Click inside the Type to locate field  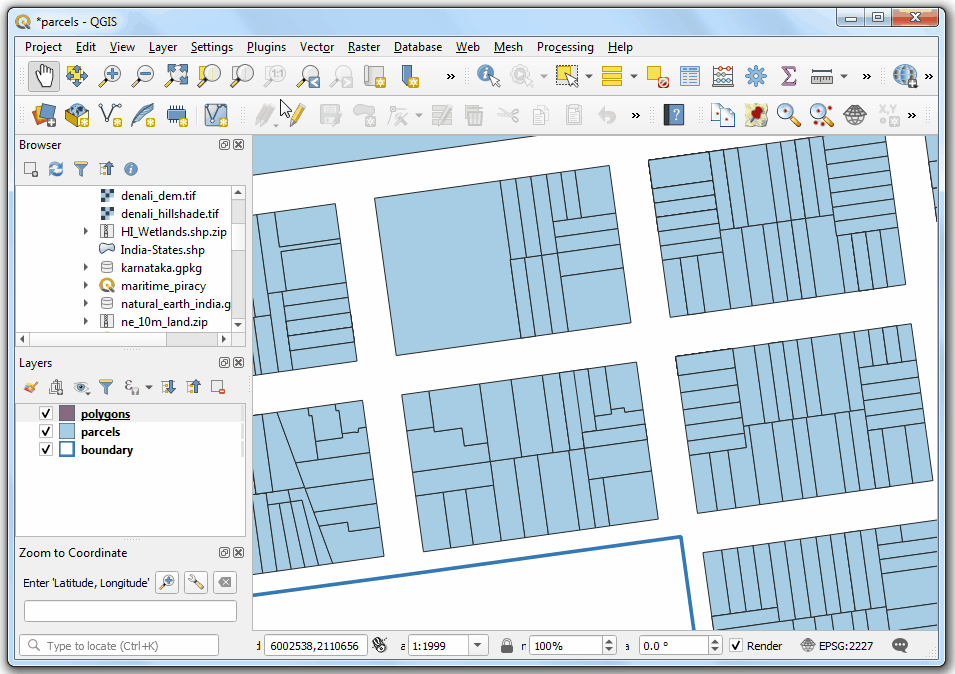(118, 645)
